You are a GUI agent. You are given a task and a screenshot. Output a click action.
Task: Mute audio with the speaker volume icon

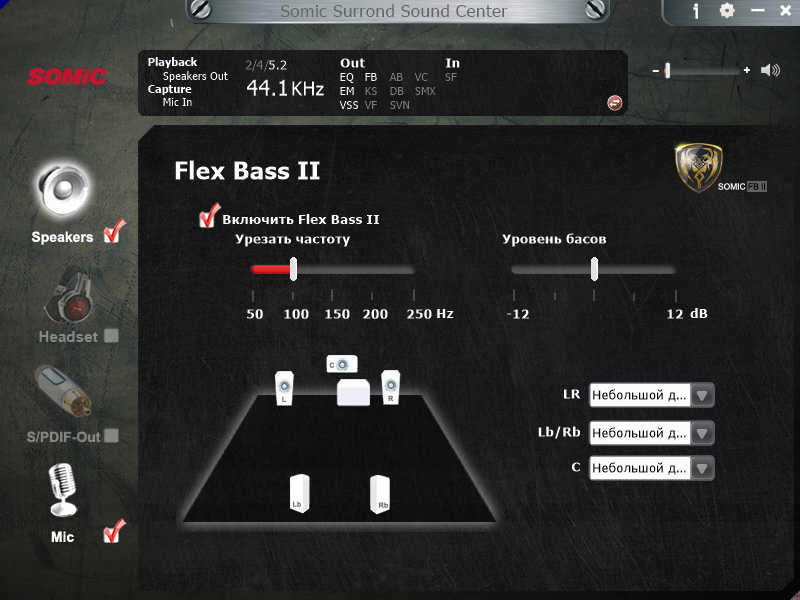pyautogui.click(x=770, y=70)
